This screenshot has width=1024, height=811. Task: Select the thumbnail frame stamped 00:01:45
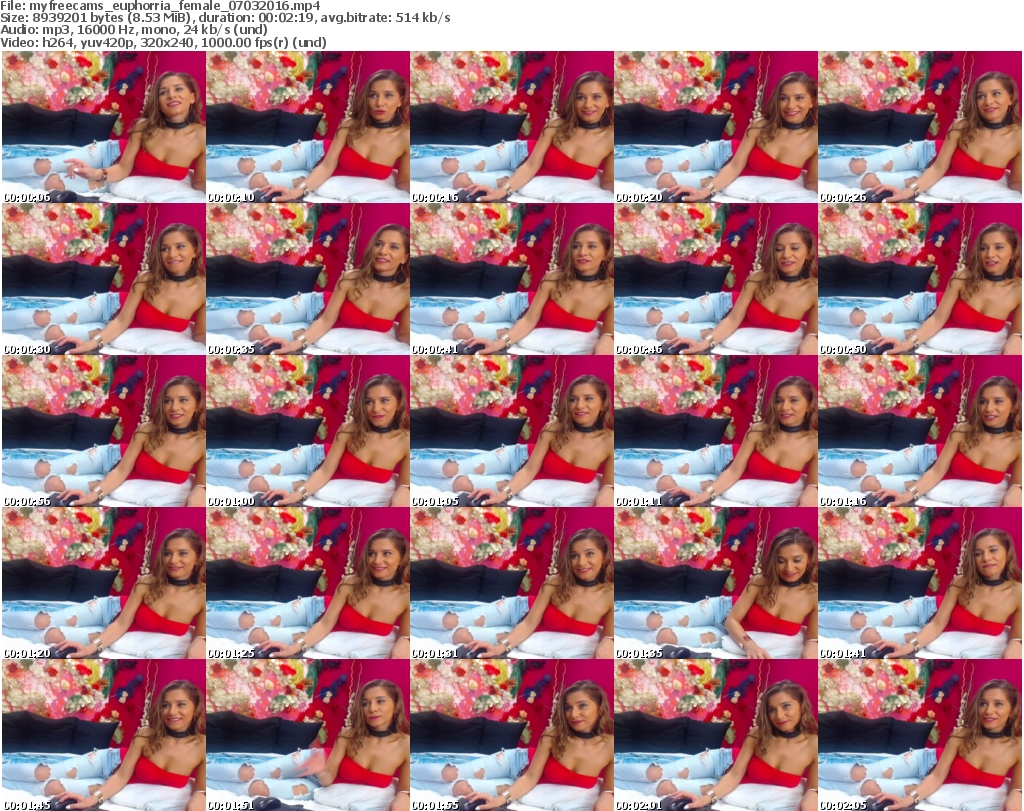[104, 735]
